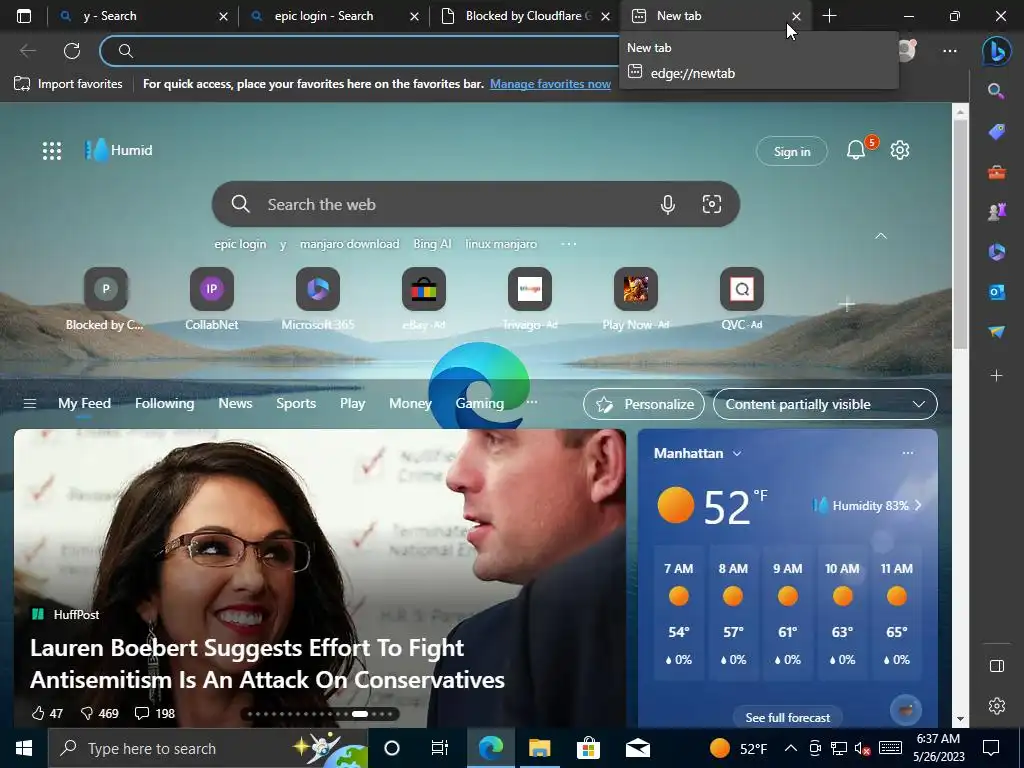This screenshot has height=768, width=1024.
Task: Open sidebar settings gear at bottom
Action: [x=997, y=706]
